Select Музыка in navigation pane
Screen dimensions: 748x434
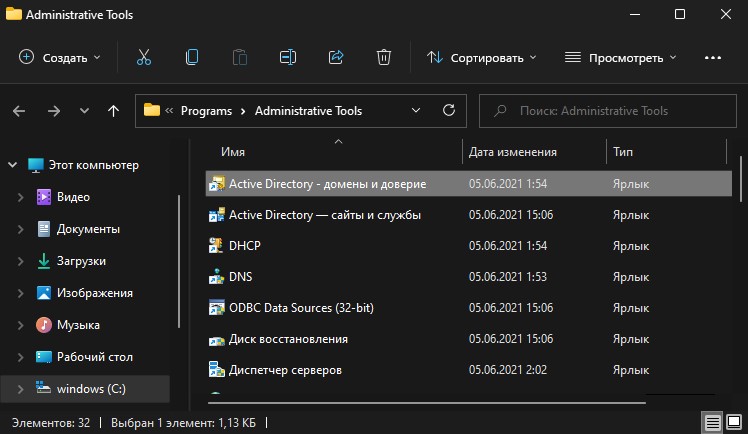point(78,325)
